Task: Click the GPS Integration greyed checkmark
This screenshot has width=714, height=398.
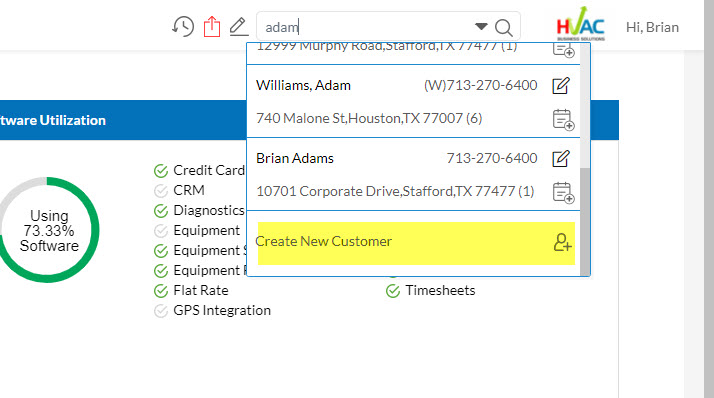Action: tap(161, 311)
